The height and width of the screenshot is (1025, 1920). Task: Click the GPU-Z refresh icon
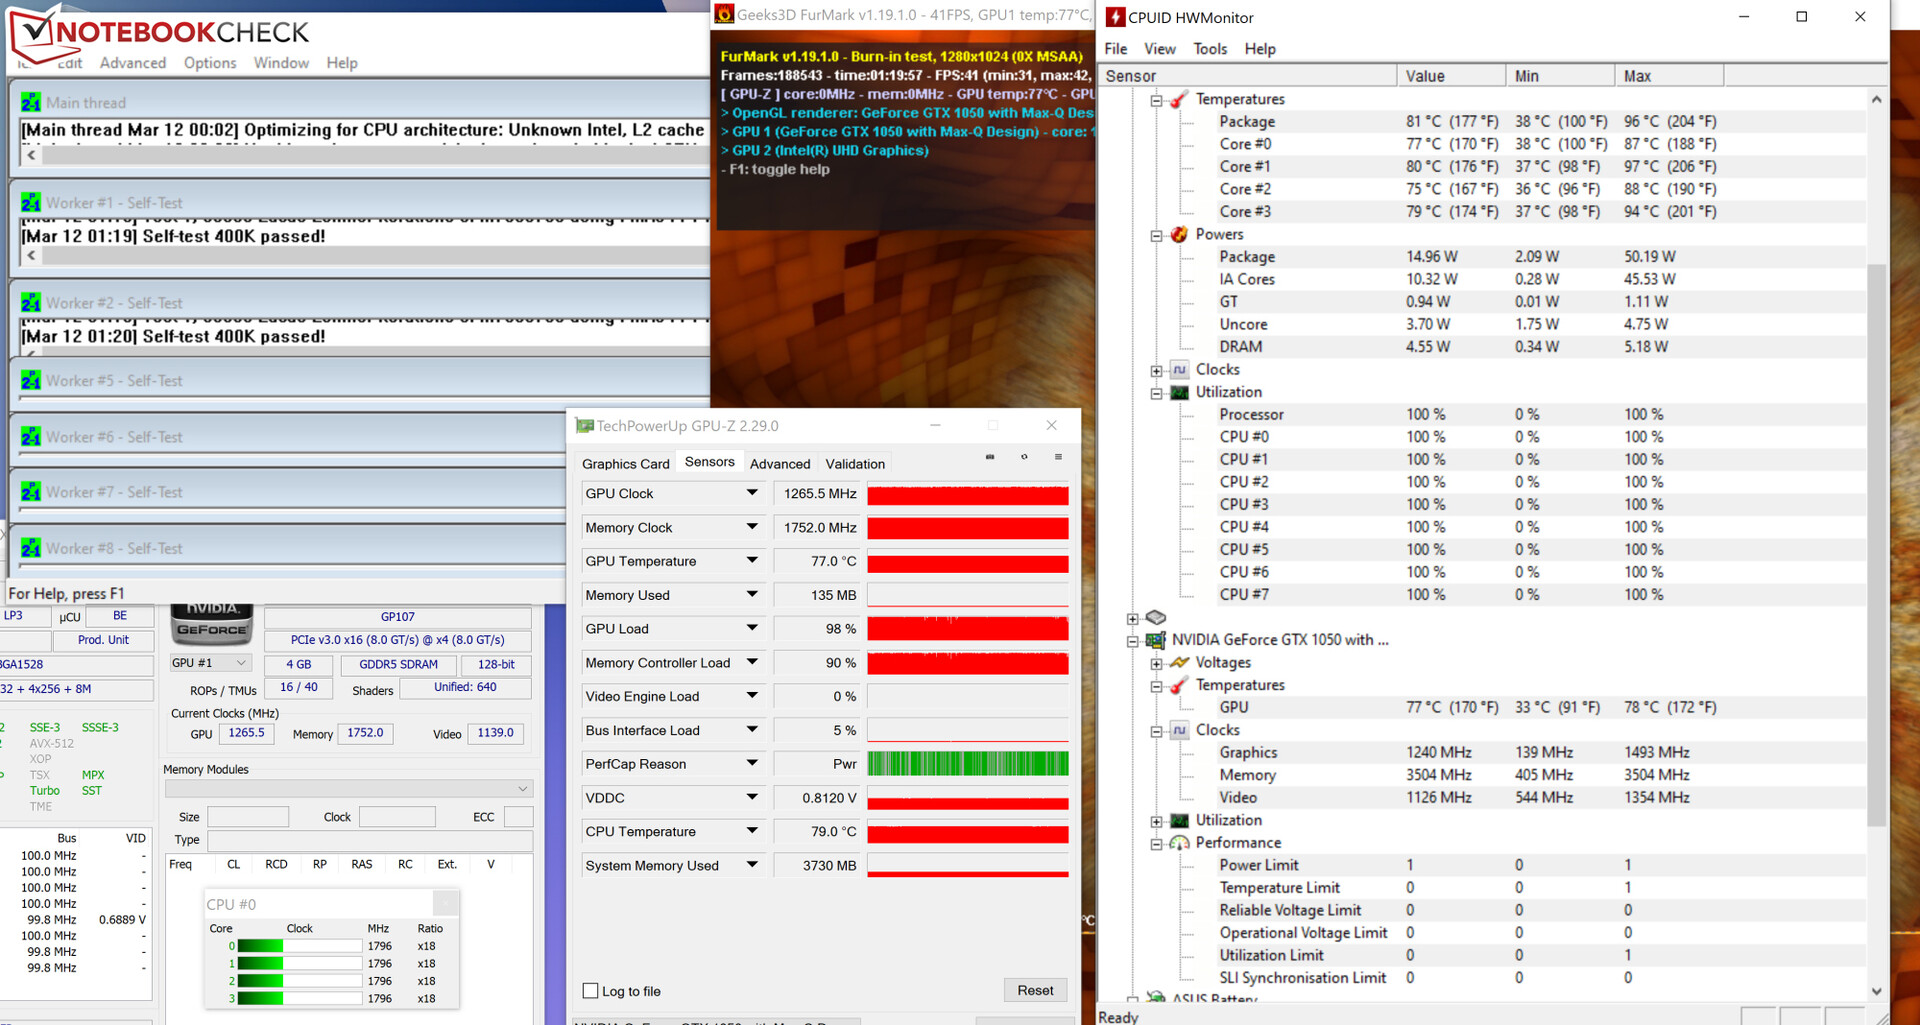point(1024,457)
